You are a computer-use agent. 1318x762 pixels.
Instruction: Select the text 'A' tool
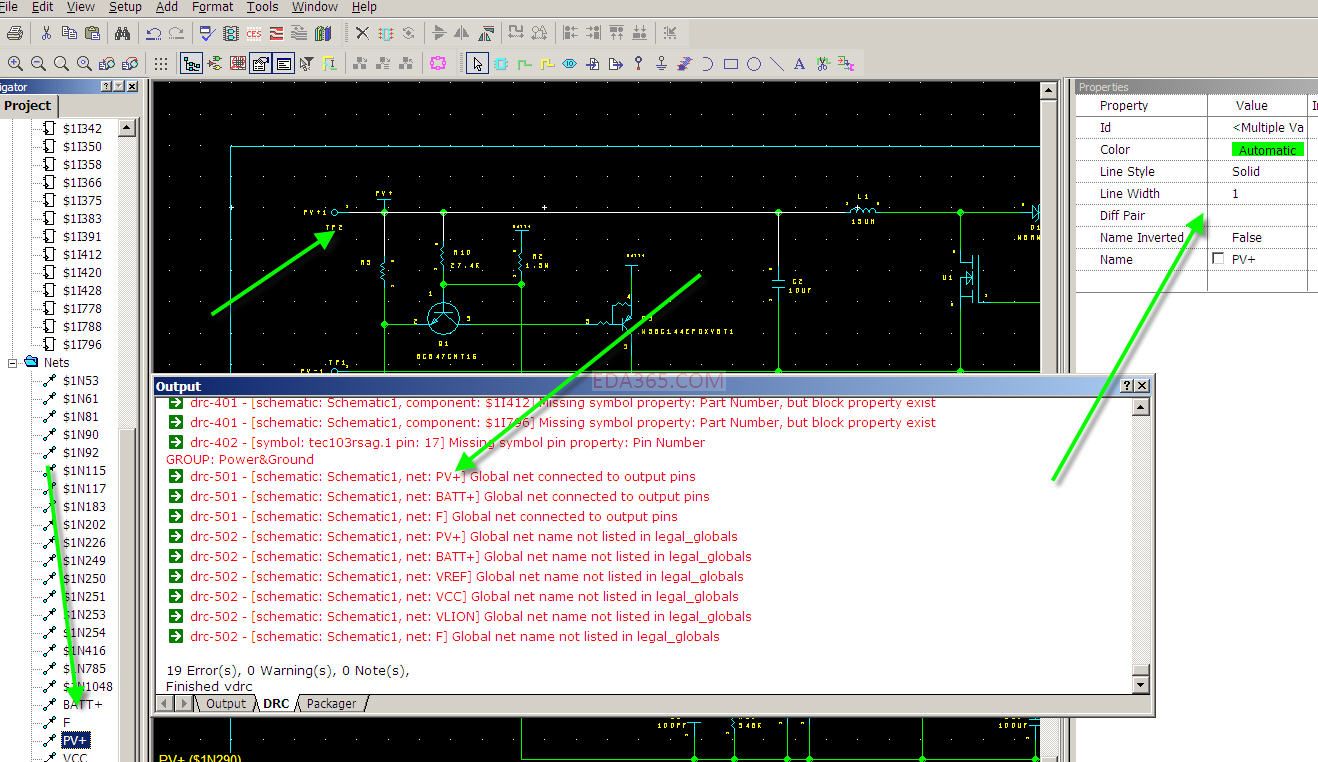(x=799, y=64)
